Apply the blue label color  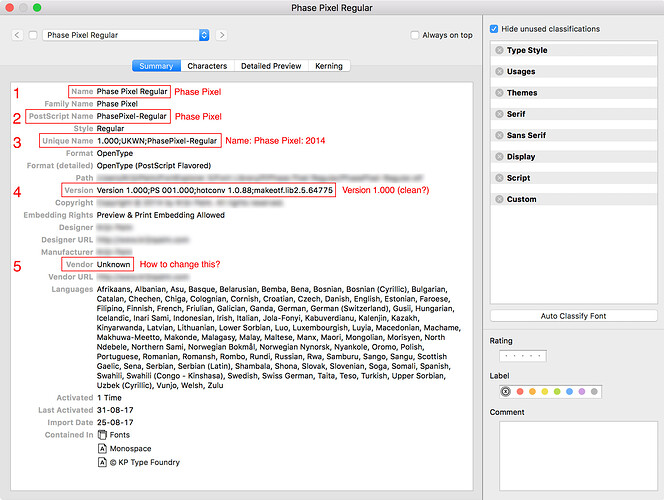[570, 392]
